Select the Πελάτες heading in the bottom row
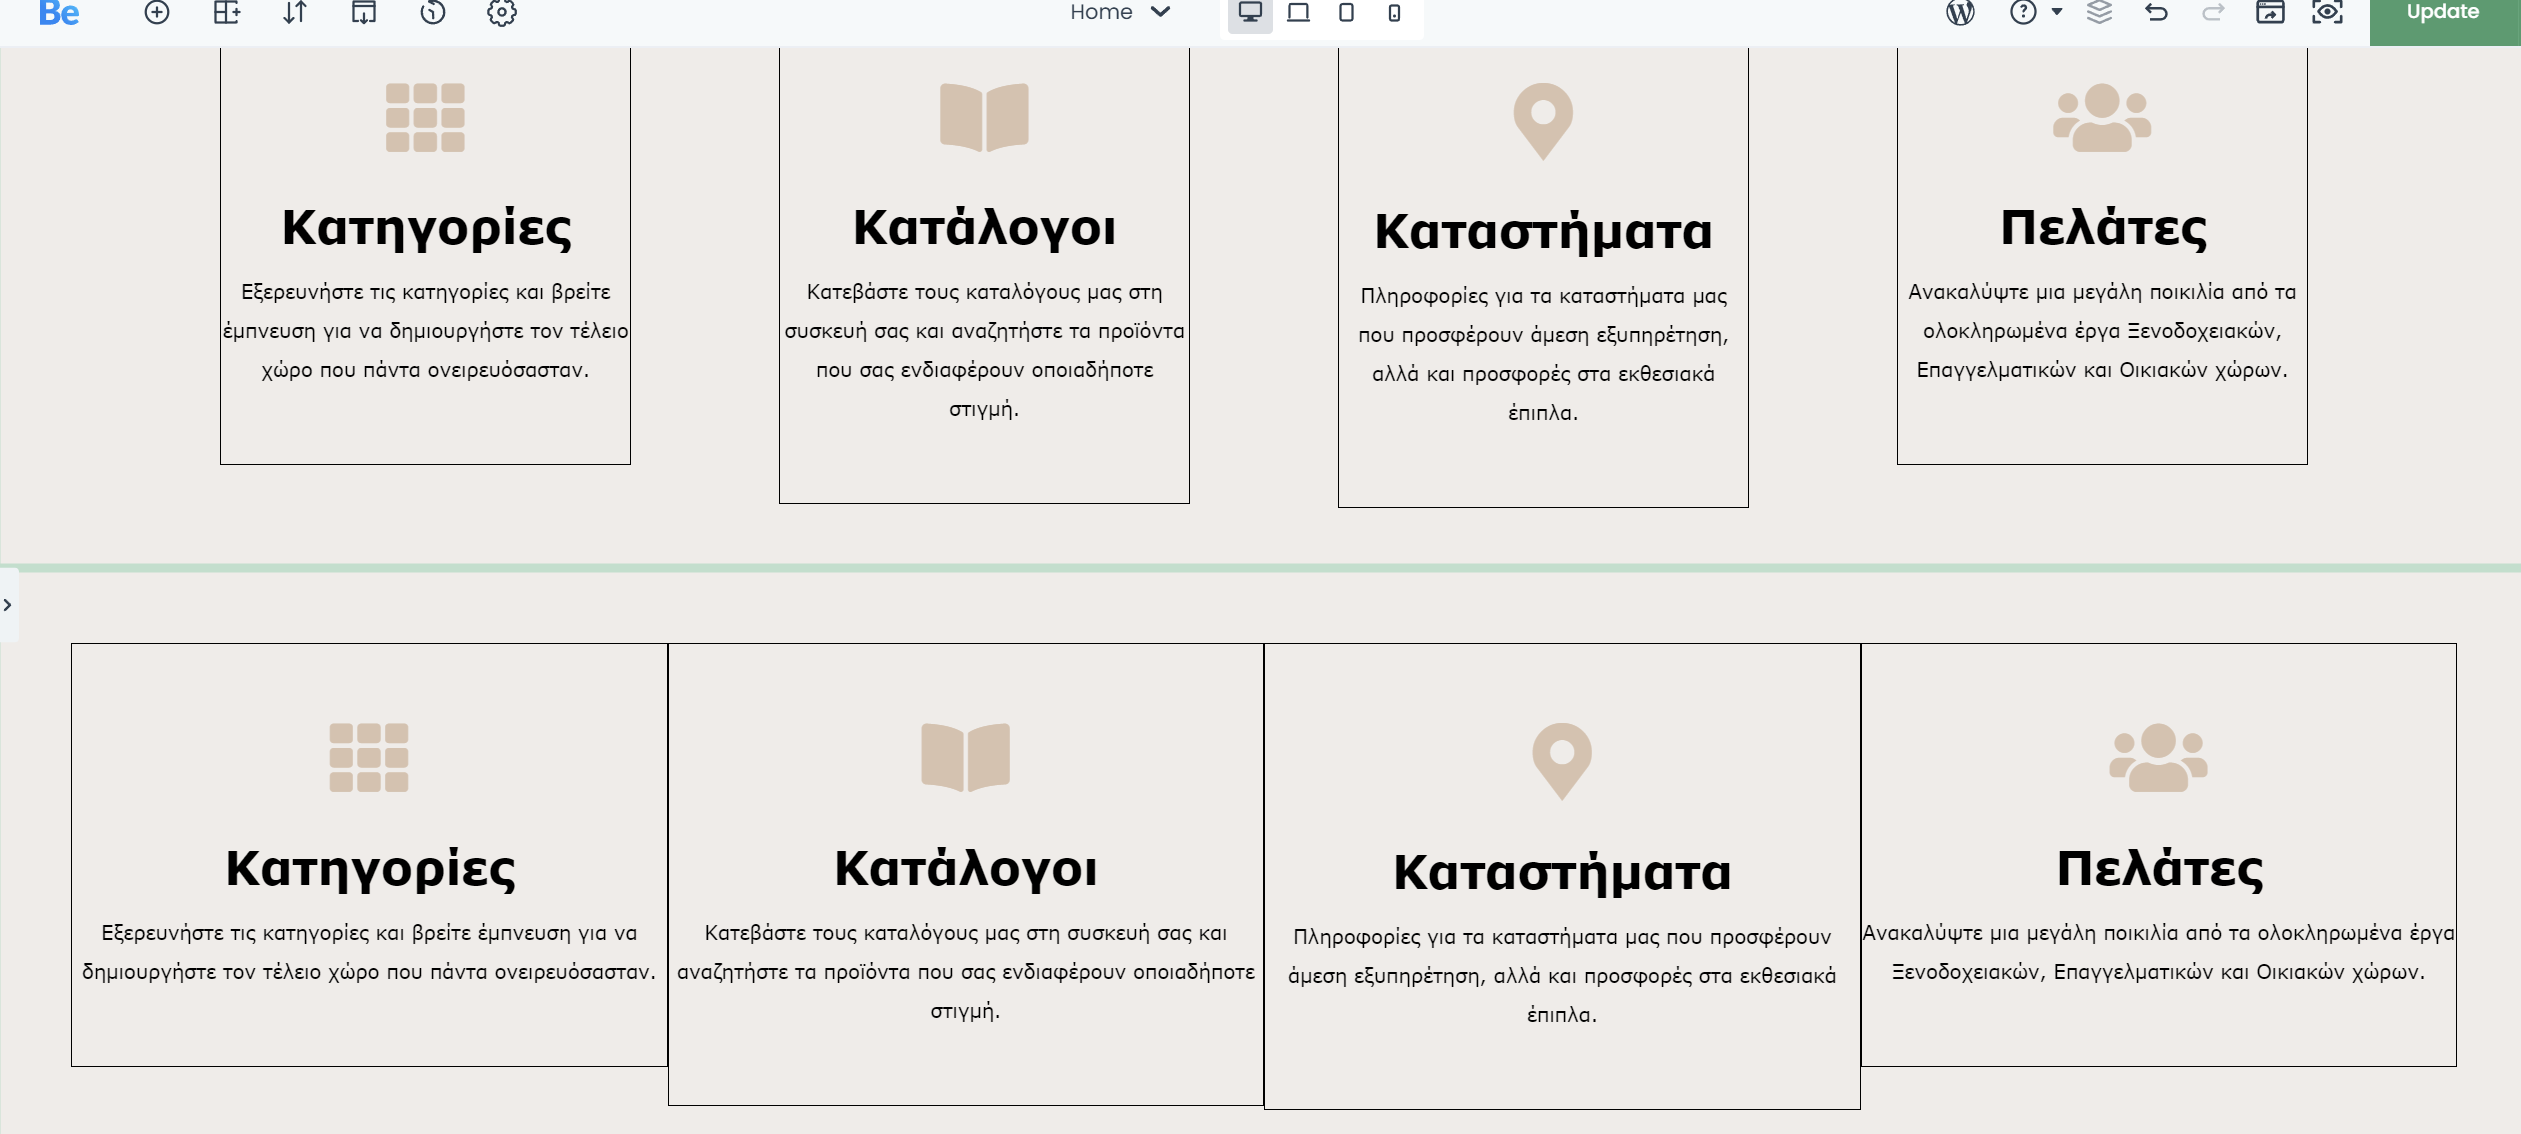This screenshot has height=1134, width=2521. click(2159, 869)
